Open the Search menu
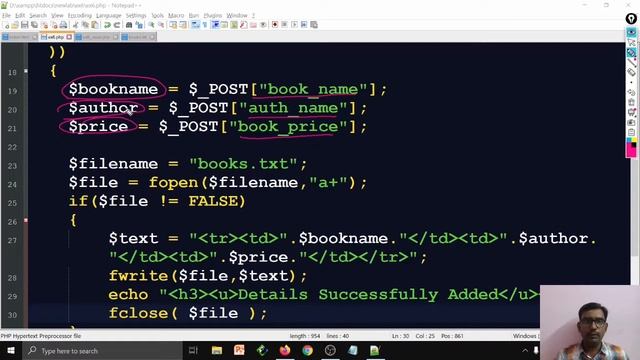This screenshot has width=640, height=360. (38, 16)
